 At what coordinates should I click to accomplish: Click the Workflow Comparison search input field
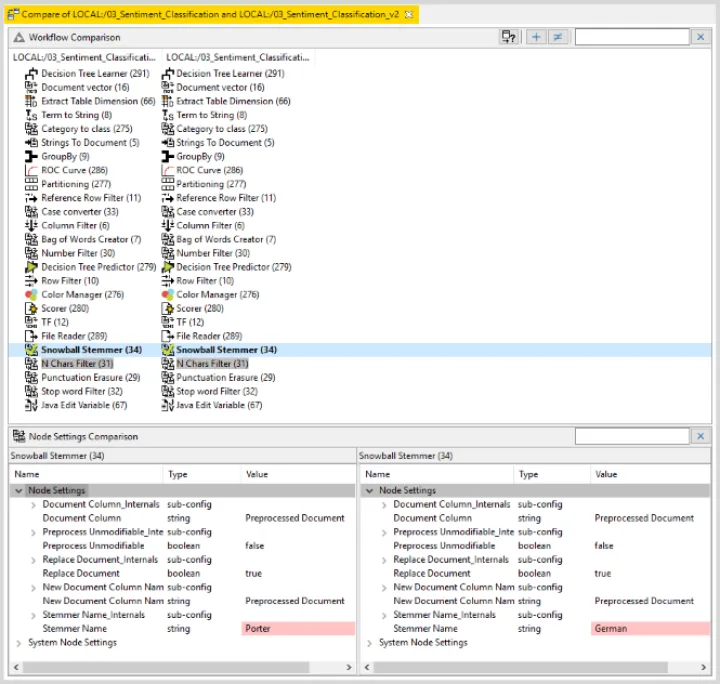632,37
